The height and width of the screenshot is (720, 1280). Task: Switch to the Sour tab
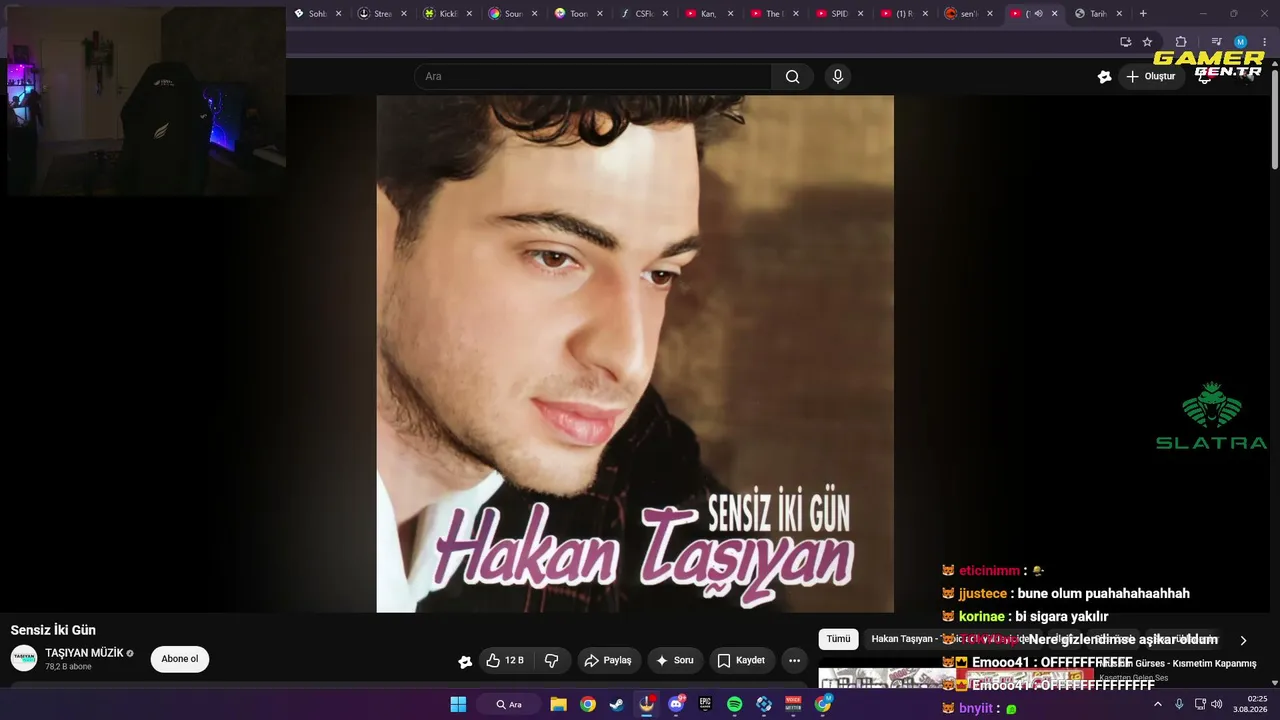(x=513, y=14)
